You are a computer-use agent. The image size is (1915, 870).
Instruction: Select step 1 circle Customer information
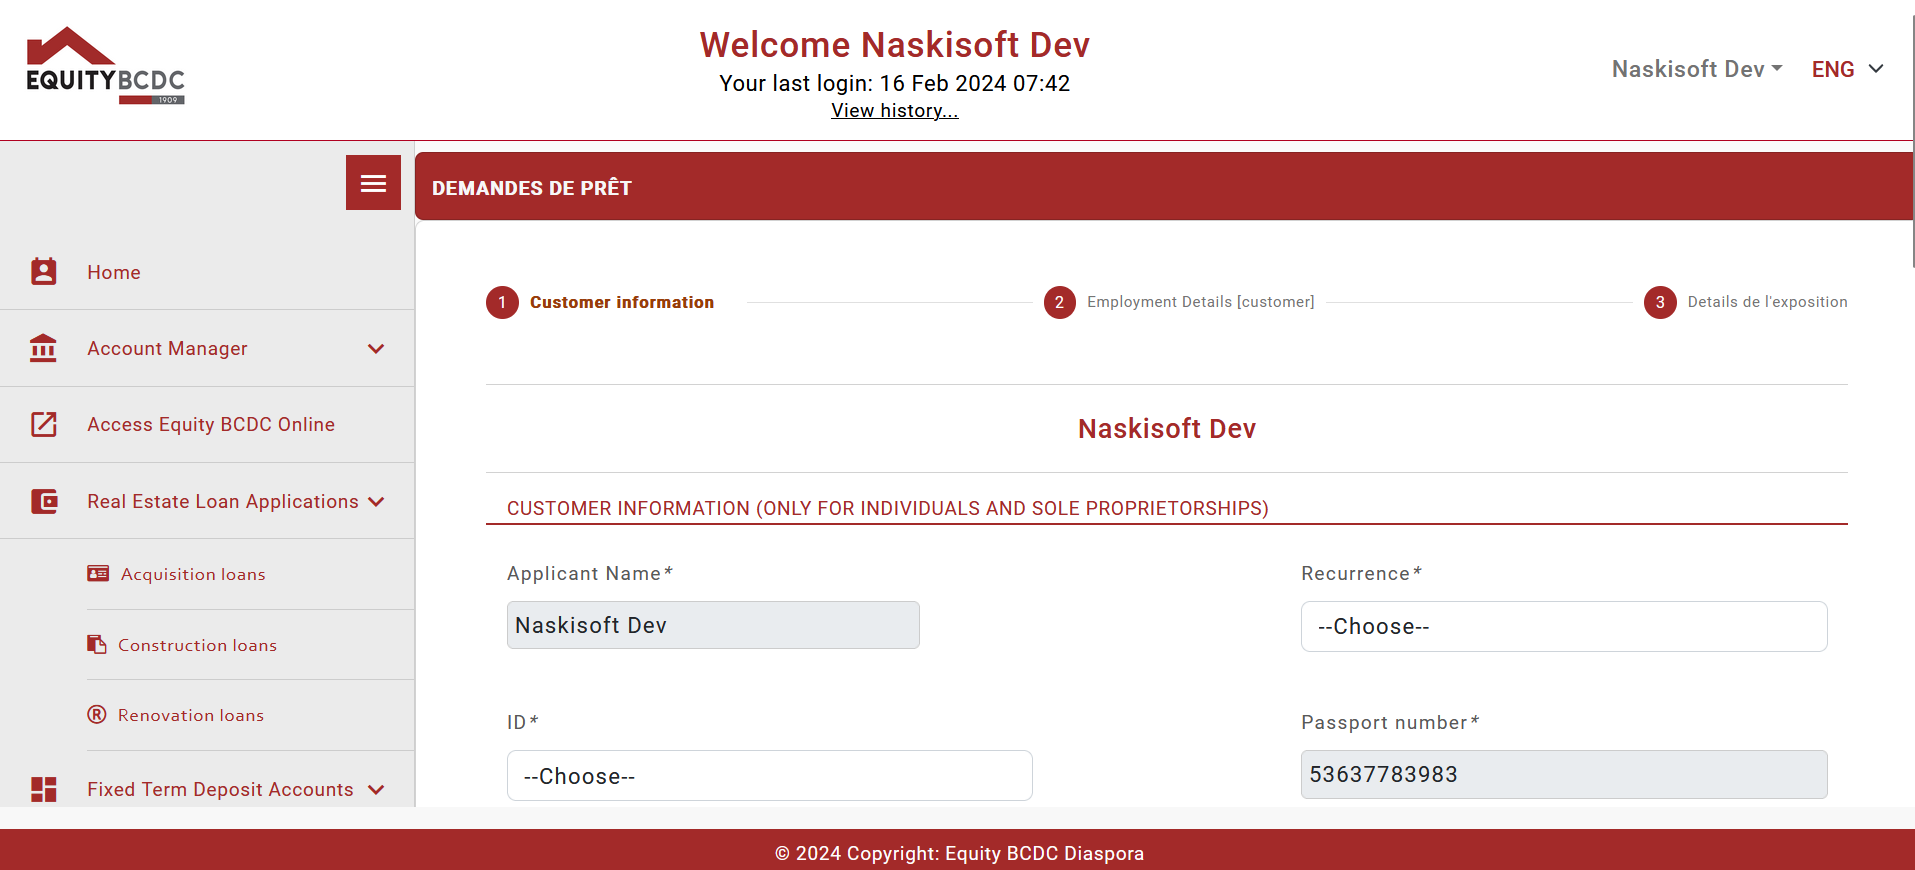502,302
